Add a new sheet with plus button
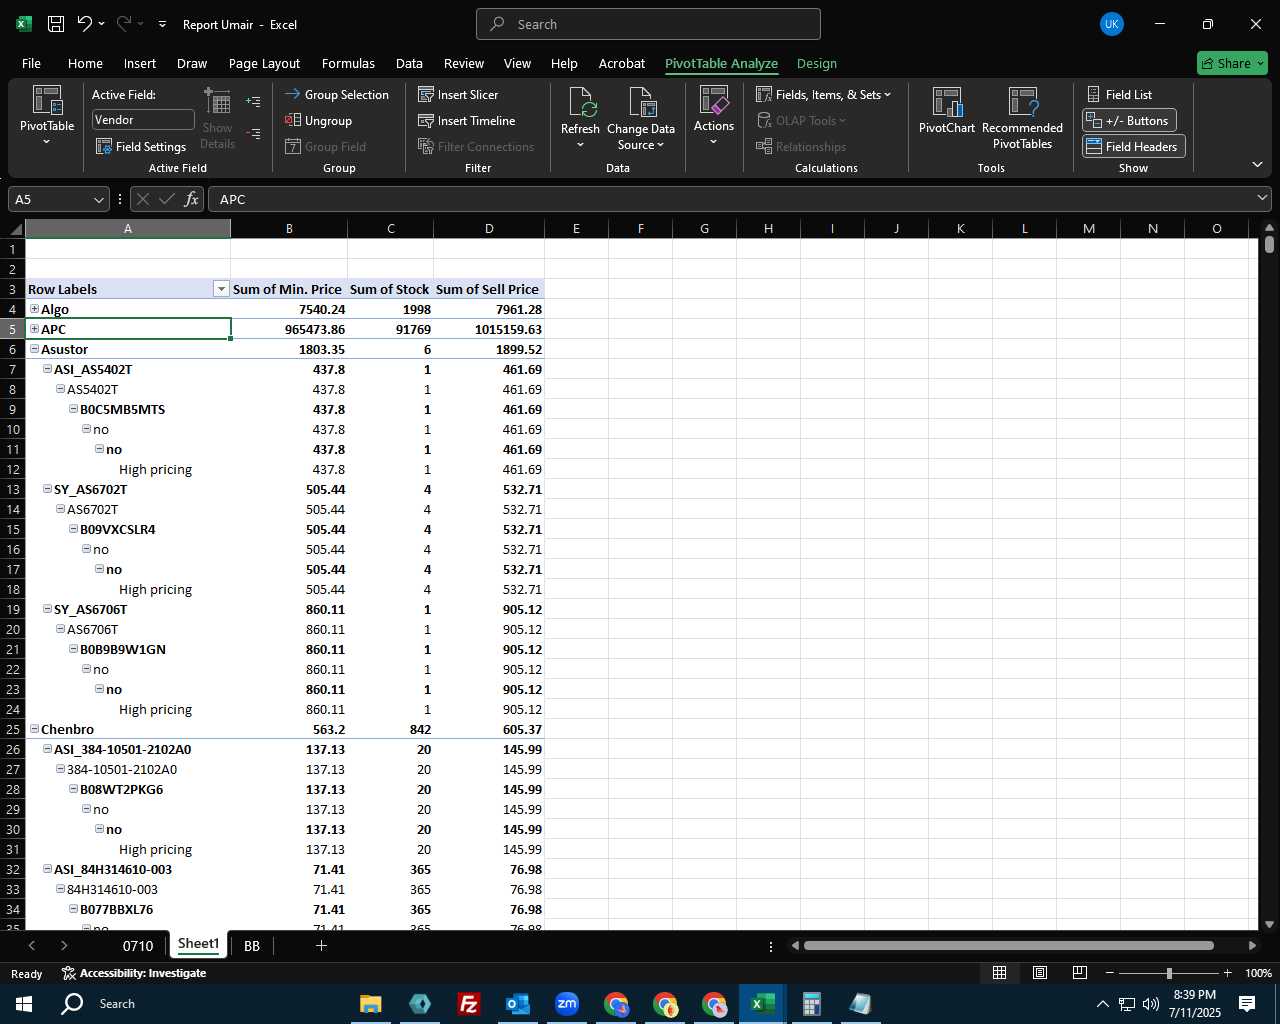This screenshot has height=1024, width=1280. (x=321, y=945)
